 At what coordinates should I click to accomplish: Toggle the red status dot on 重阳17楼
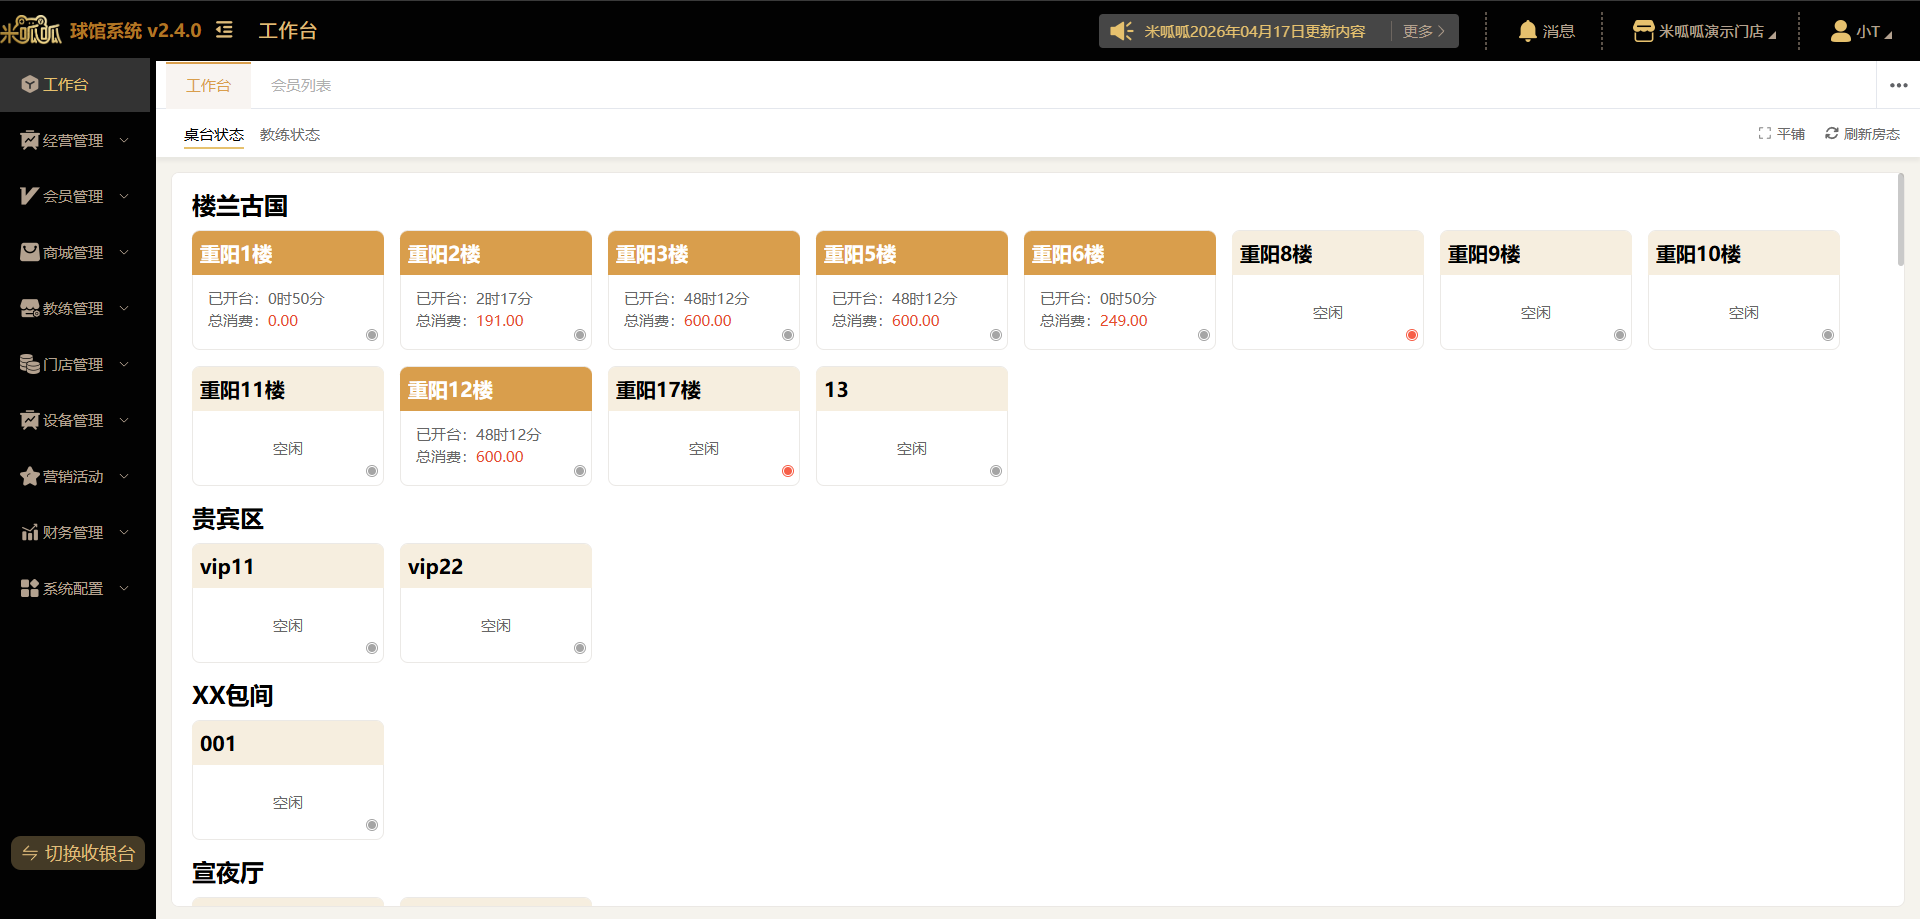coord(788,471)
